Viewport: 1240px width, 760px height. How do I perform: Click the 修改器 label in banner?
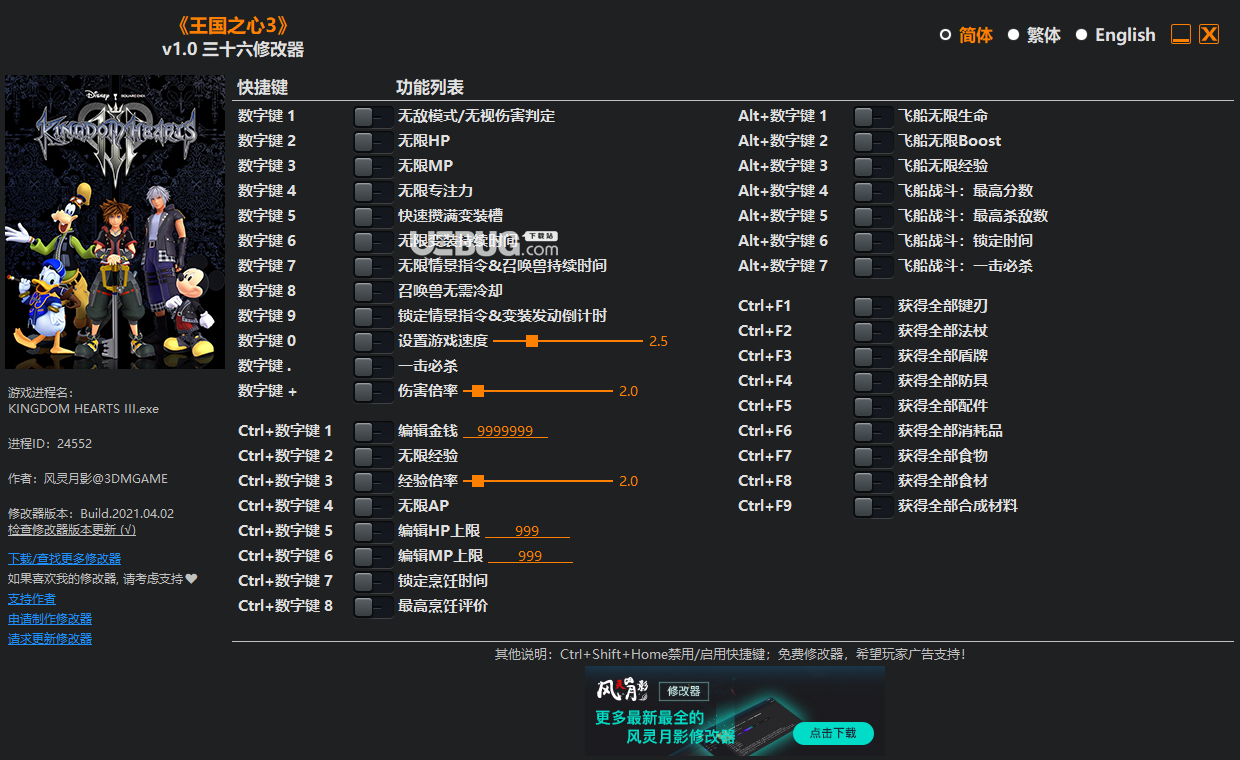click(x=684, y=691)
